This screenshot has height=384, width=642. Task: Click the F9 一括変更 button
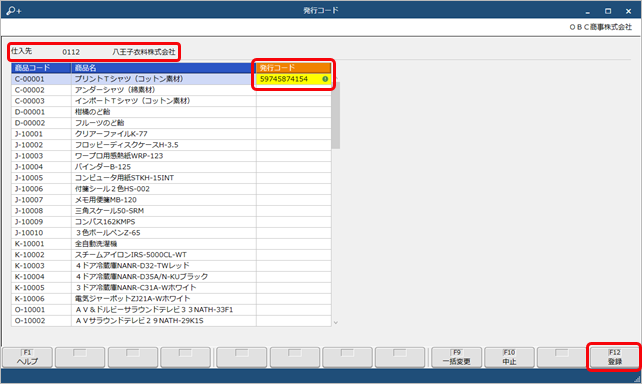click(457, 357)
